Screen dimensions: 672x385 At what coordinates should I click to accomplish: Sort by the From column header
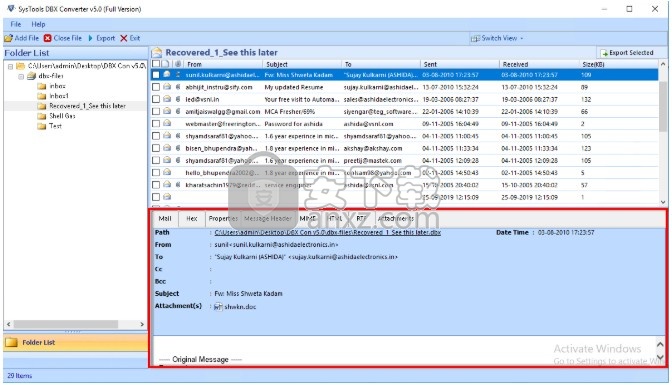coord(223,64)
